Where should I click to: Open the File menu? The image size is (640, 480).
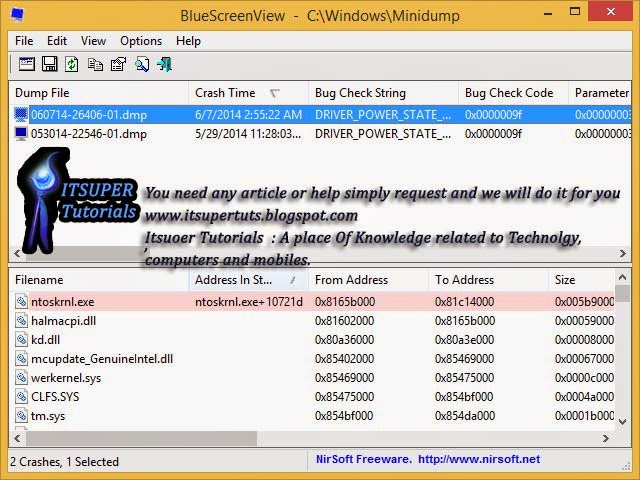click(24, 41)
